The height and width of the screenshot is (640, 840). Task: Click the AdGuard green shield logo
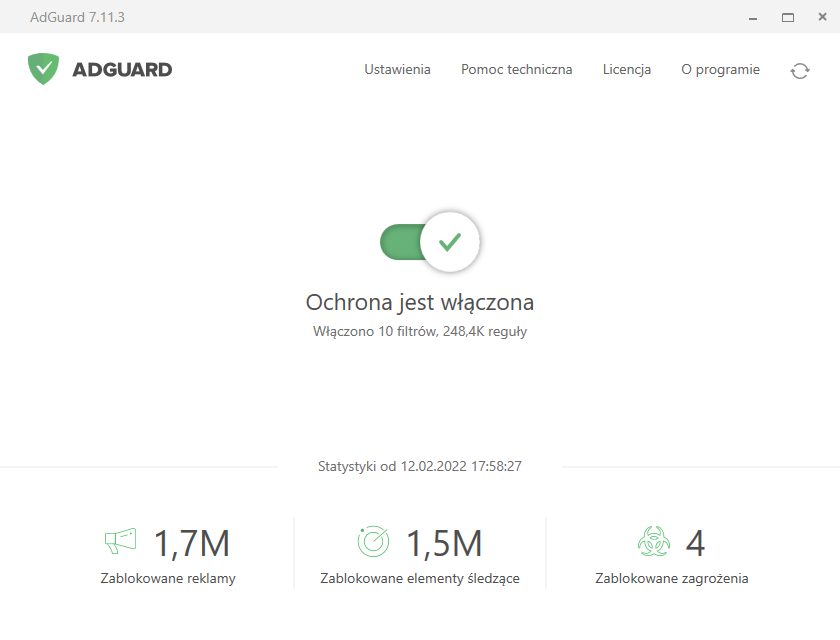pyautogui.click(x=43, y=69)
